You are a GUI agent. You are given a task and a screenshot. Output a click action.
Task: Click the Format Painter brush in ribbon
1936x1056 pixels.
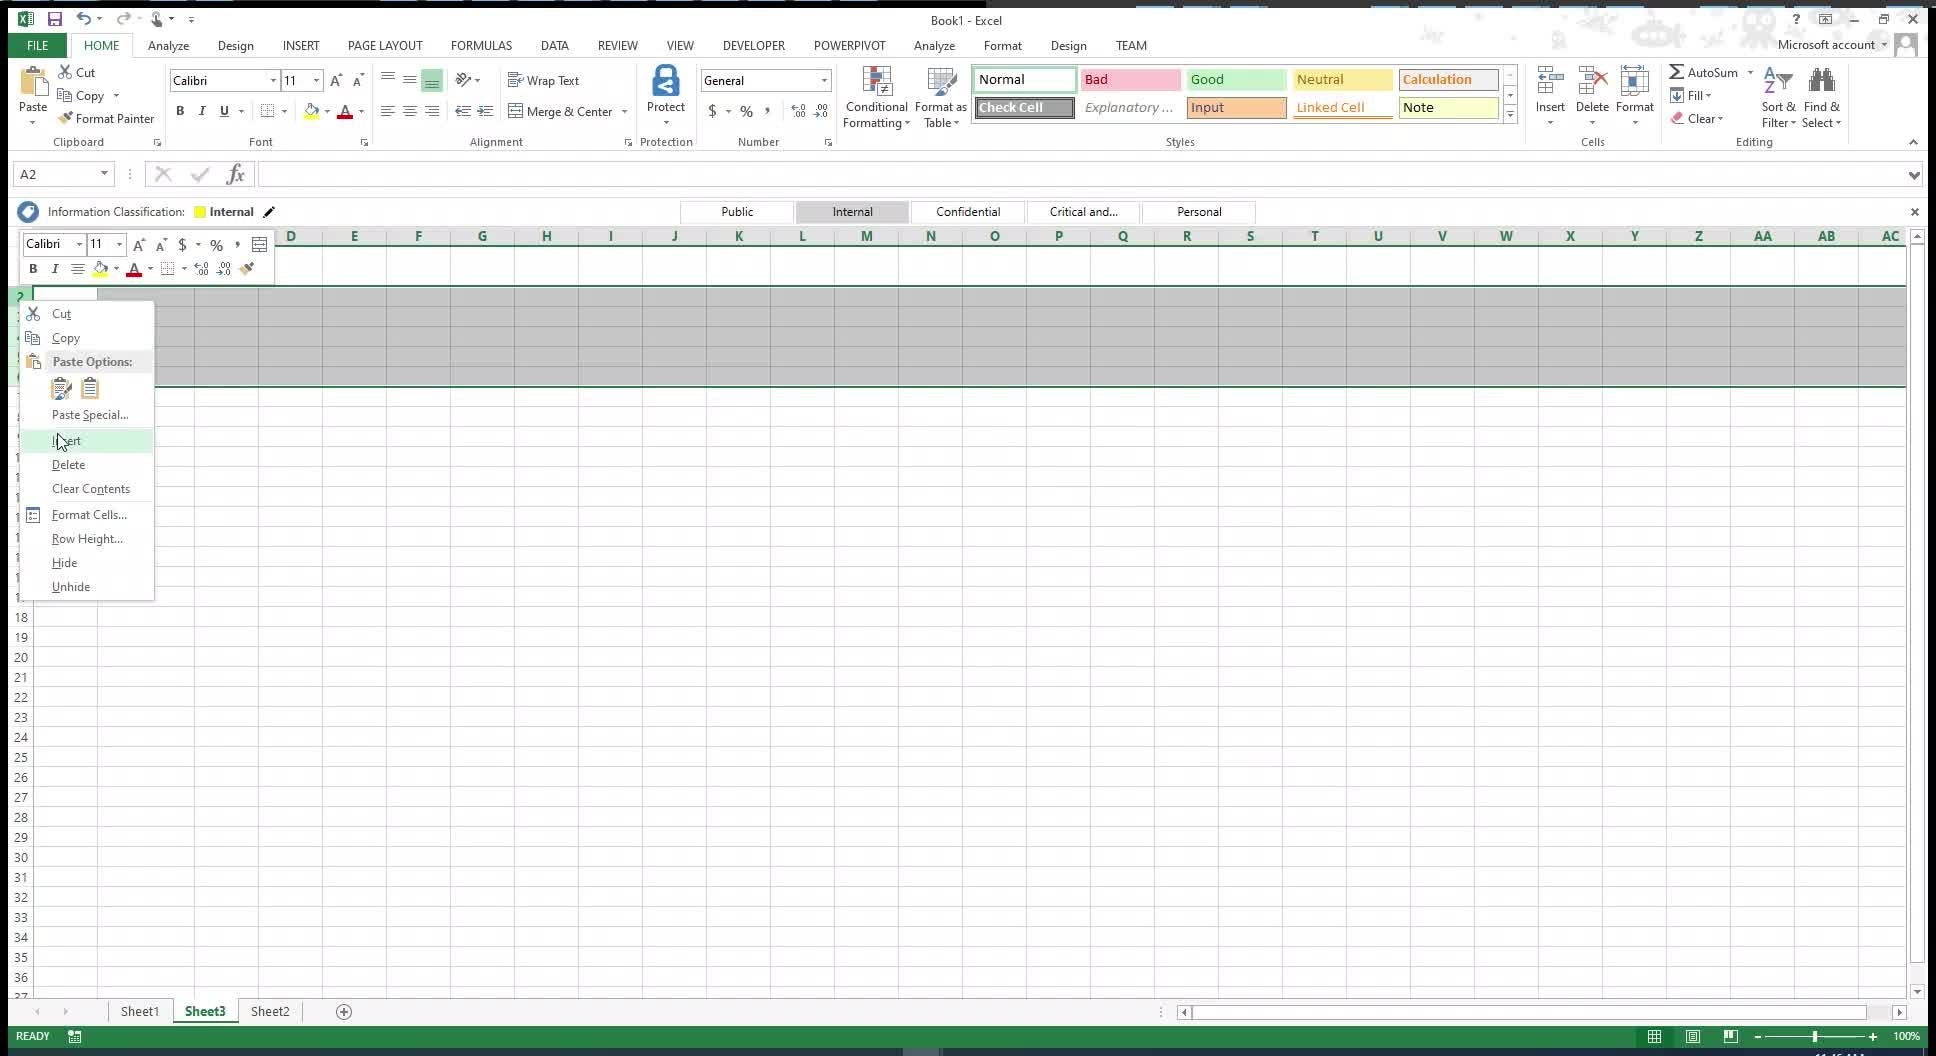[65, 118]
